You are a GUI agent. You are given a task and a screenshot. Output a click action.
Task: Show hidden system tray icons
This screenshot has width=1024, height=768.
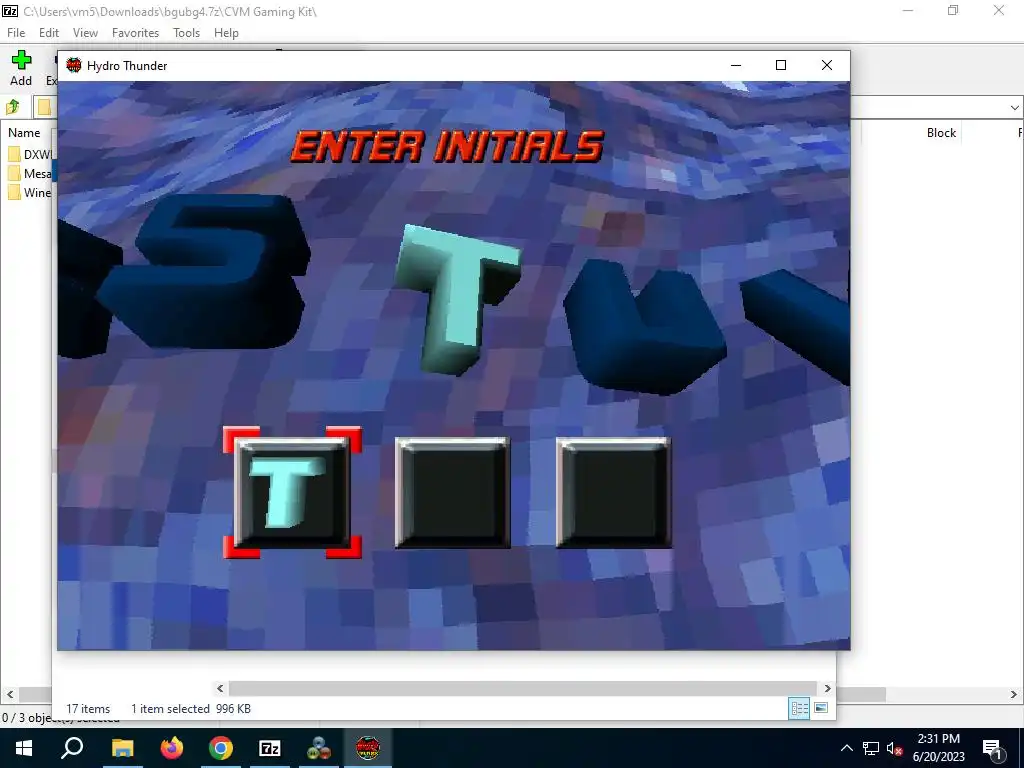846,748
